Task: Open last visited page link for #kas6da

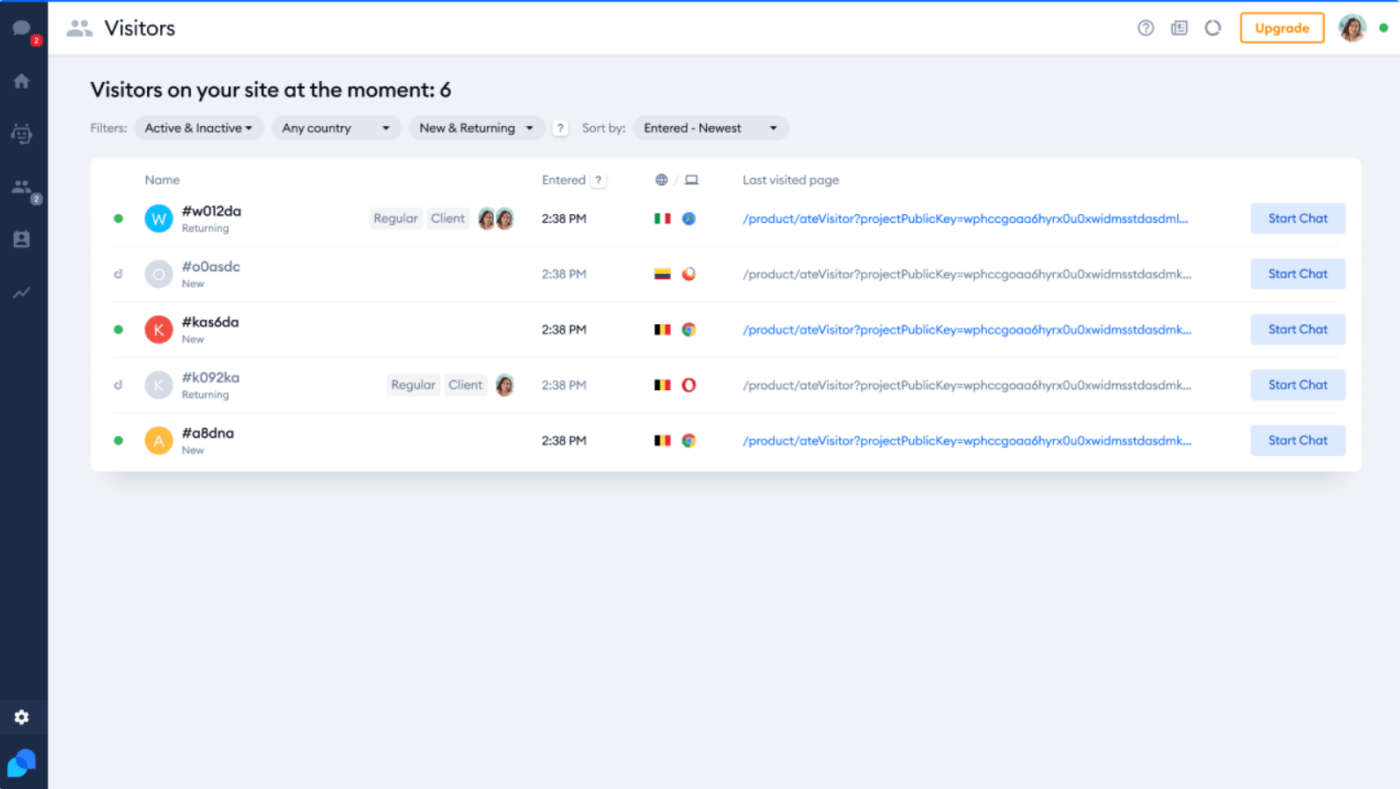Action: pyautogui.click(x=967, y=329)
